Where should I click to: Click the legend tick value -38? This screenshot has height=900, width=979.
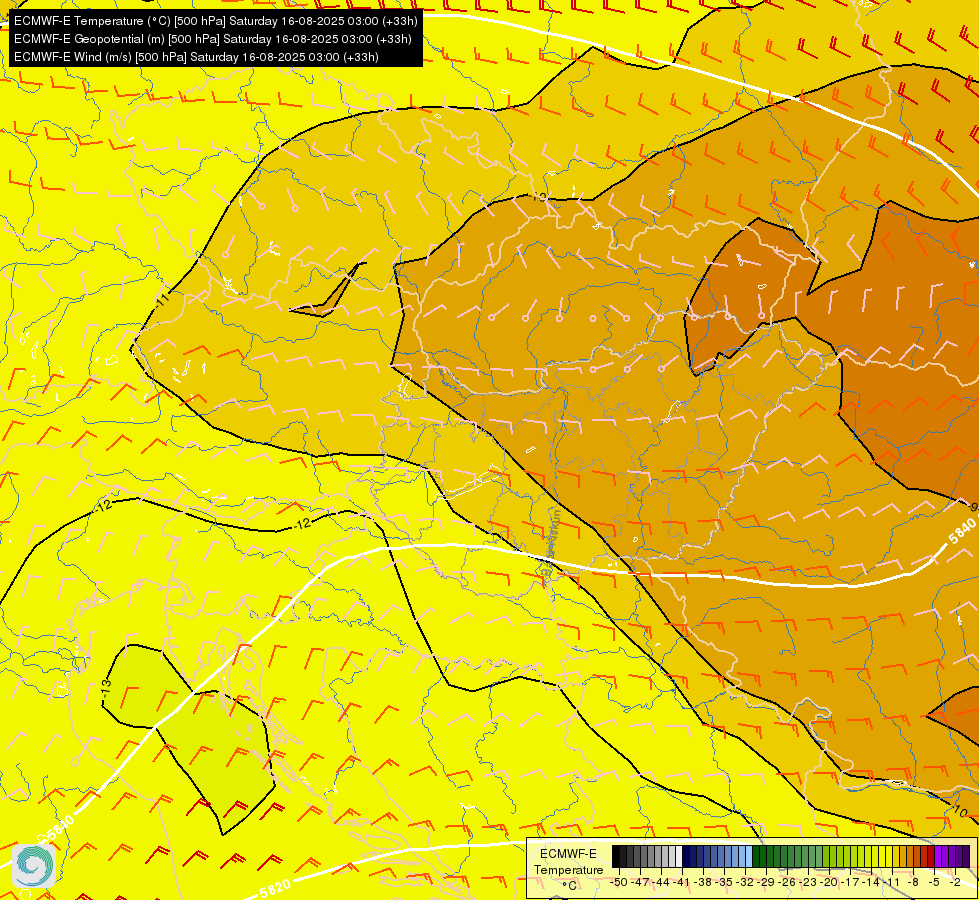(703, 883)
